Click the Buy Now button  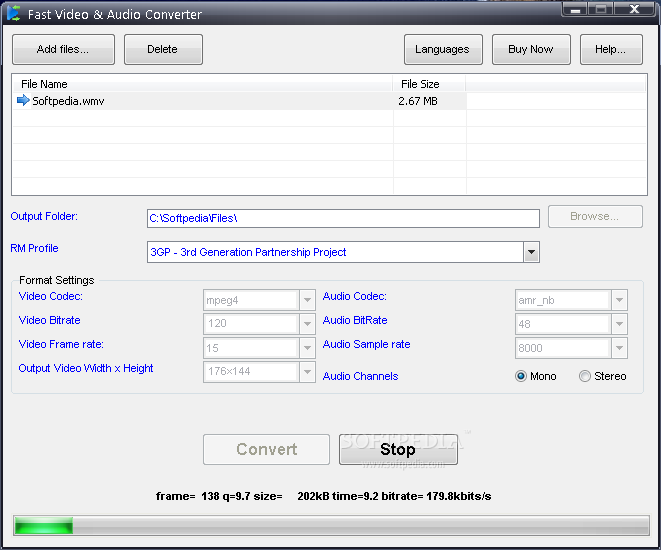(x=531, y=49)
